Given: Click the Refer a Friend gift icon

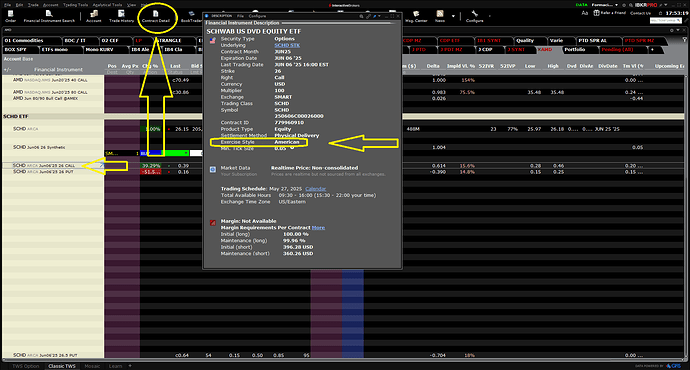Looking at the screenshot, I should click(x=596, y=13).
